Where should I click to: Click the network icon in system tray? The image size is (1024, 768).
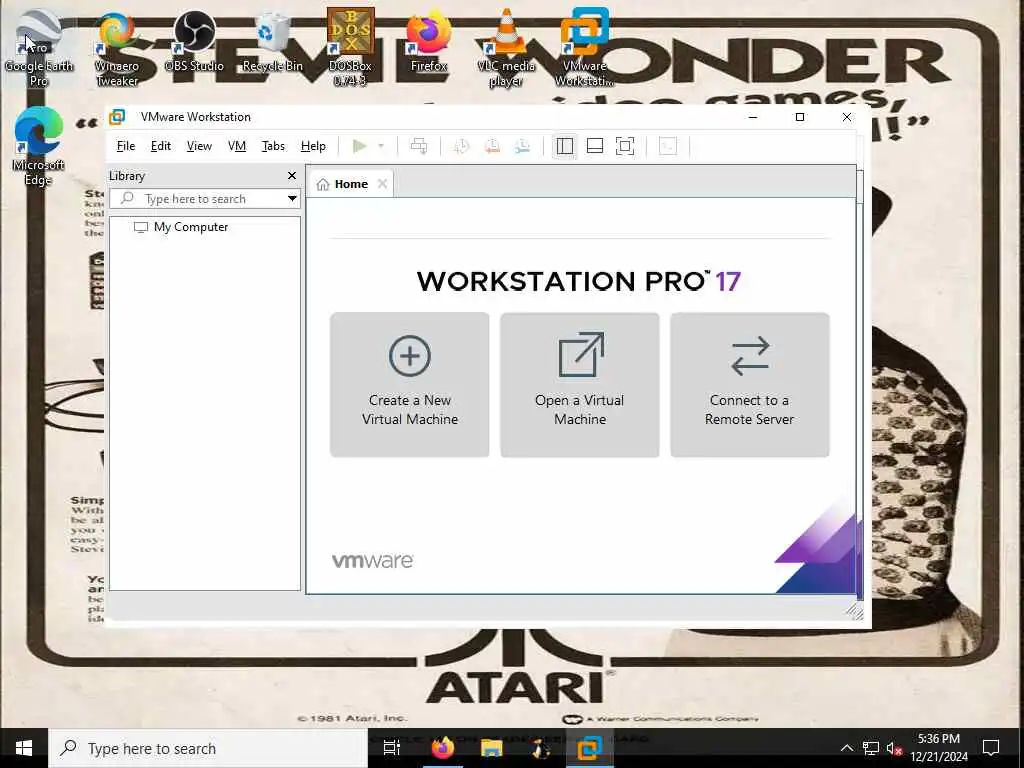pyautogui.click(x=871, y=748)
